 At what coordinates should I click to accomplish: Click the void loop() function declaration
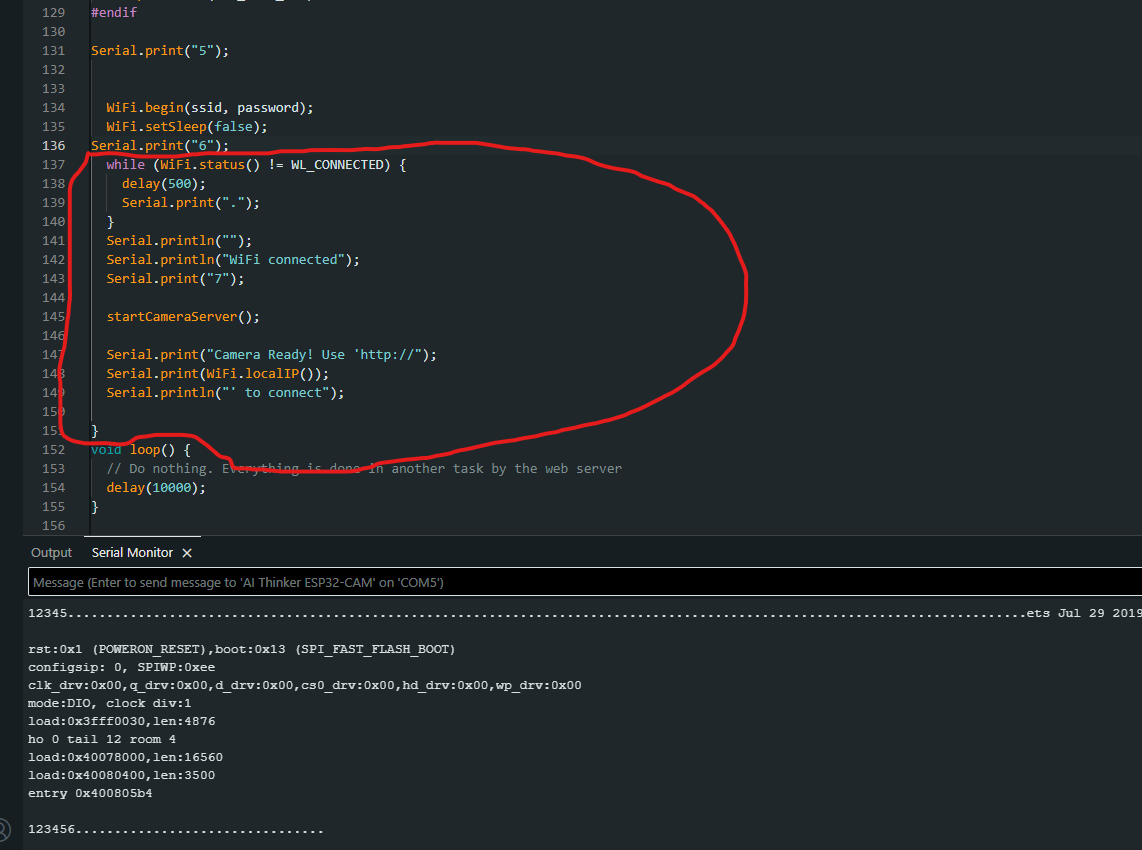[x=140, y=450]
